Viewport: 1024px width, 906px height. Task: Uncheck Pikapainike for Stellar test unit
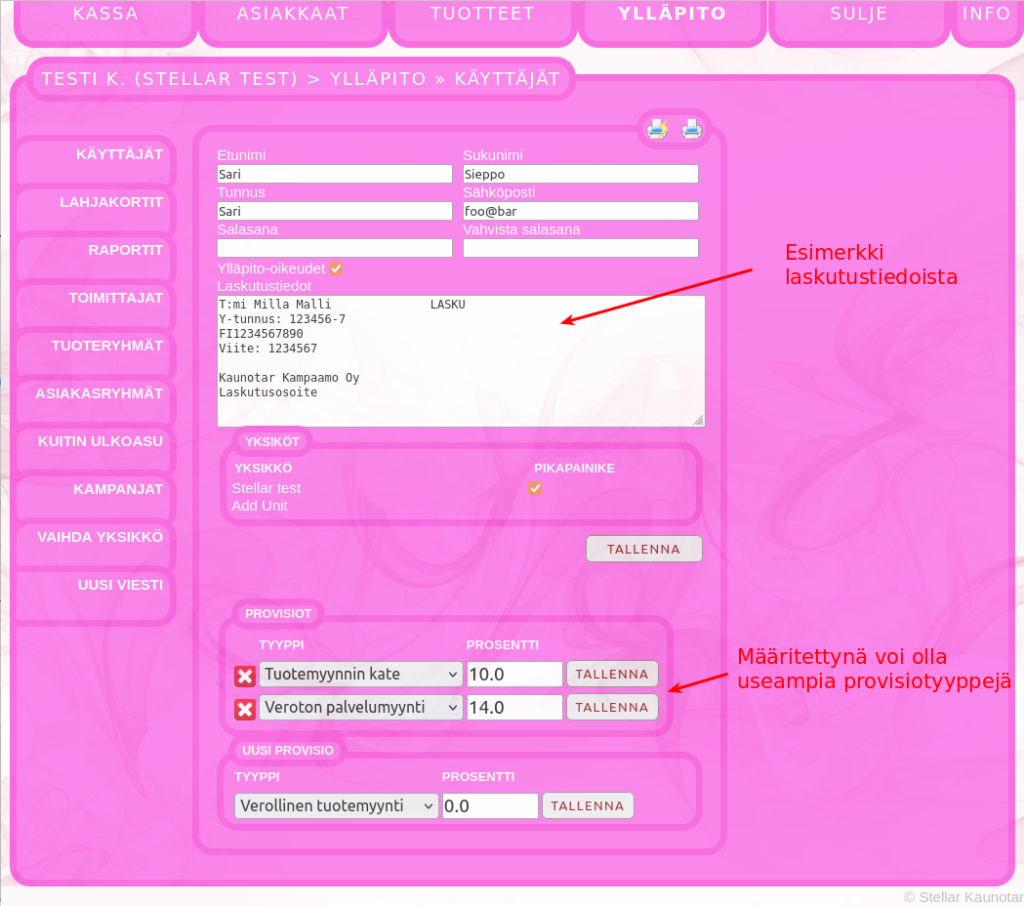point(535,488)
